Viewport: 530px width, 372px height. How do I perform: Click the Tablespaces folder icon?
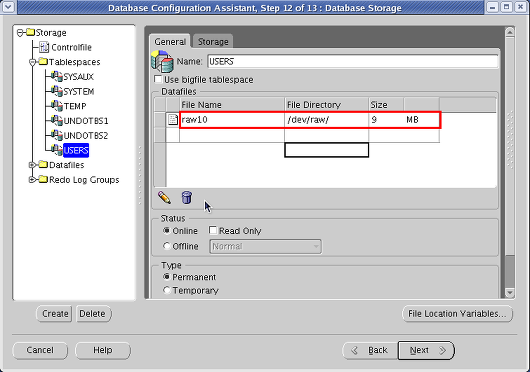pyautogui.click(x=43, y=61)
